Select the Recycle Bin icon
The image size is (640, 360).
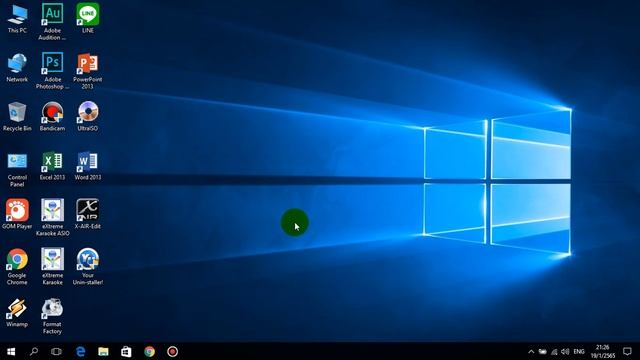pos(17,117)
